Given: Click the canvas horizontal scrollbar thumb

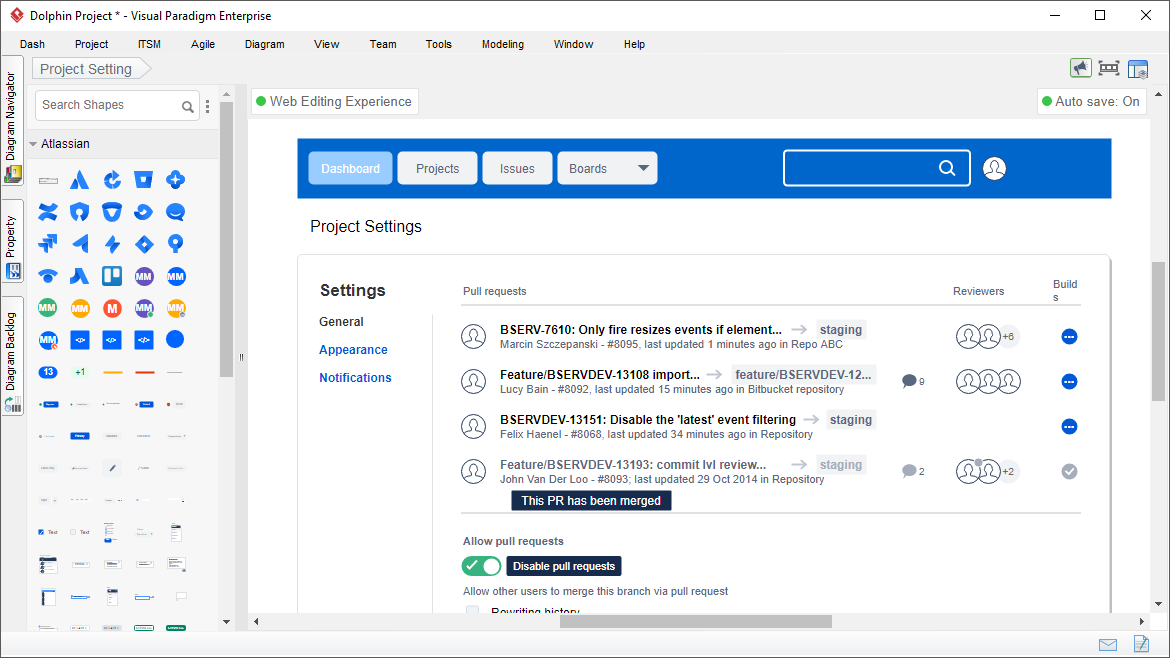Looking at the screenshot, I should (695, 621).
